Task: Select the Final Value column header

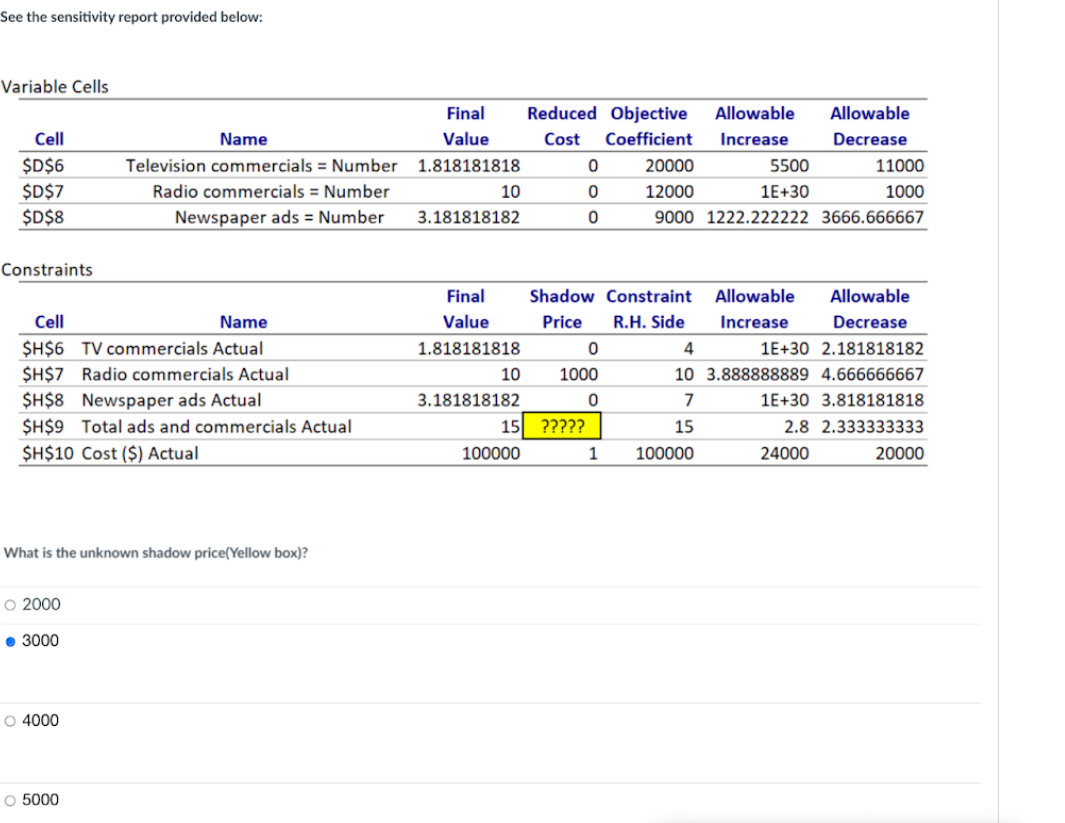Action: click(466, 126)
